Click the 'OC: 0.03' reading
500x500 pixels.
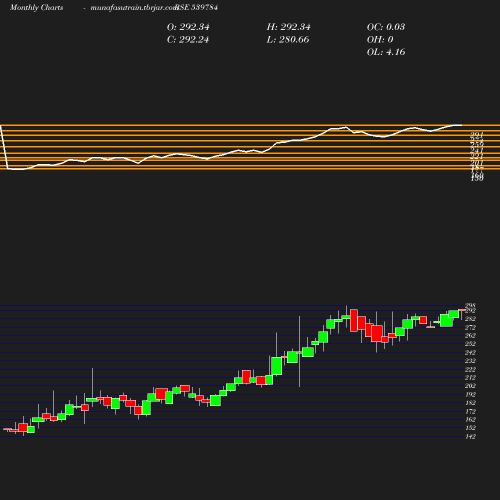coord(386,27)
